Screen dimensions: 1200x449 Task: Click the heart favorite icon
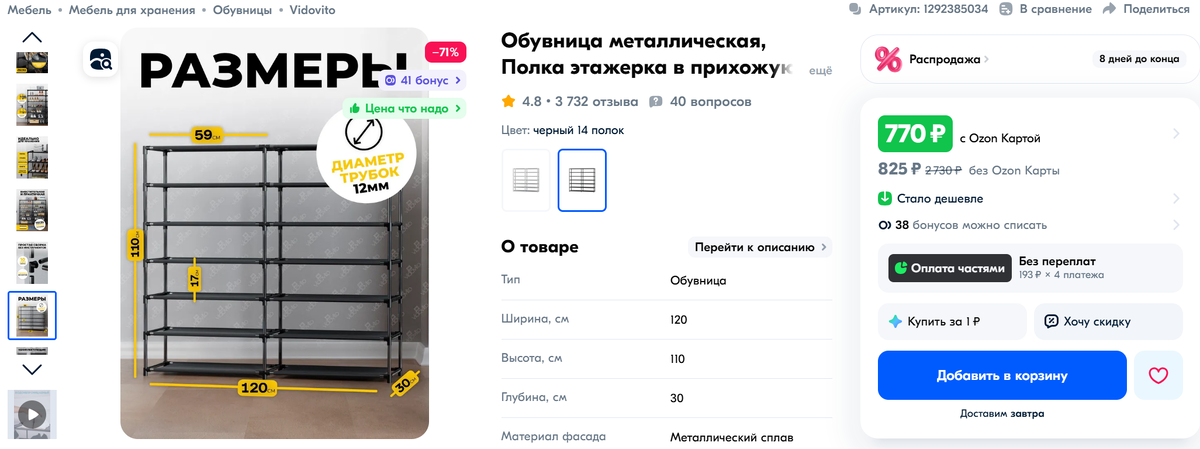[x=1158, y=376]
